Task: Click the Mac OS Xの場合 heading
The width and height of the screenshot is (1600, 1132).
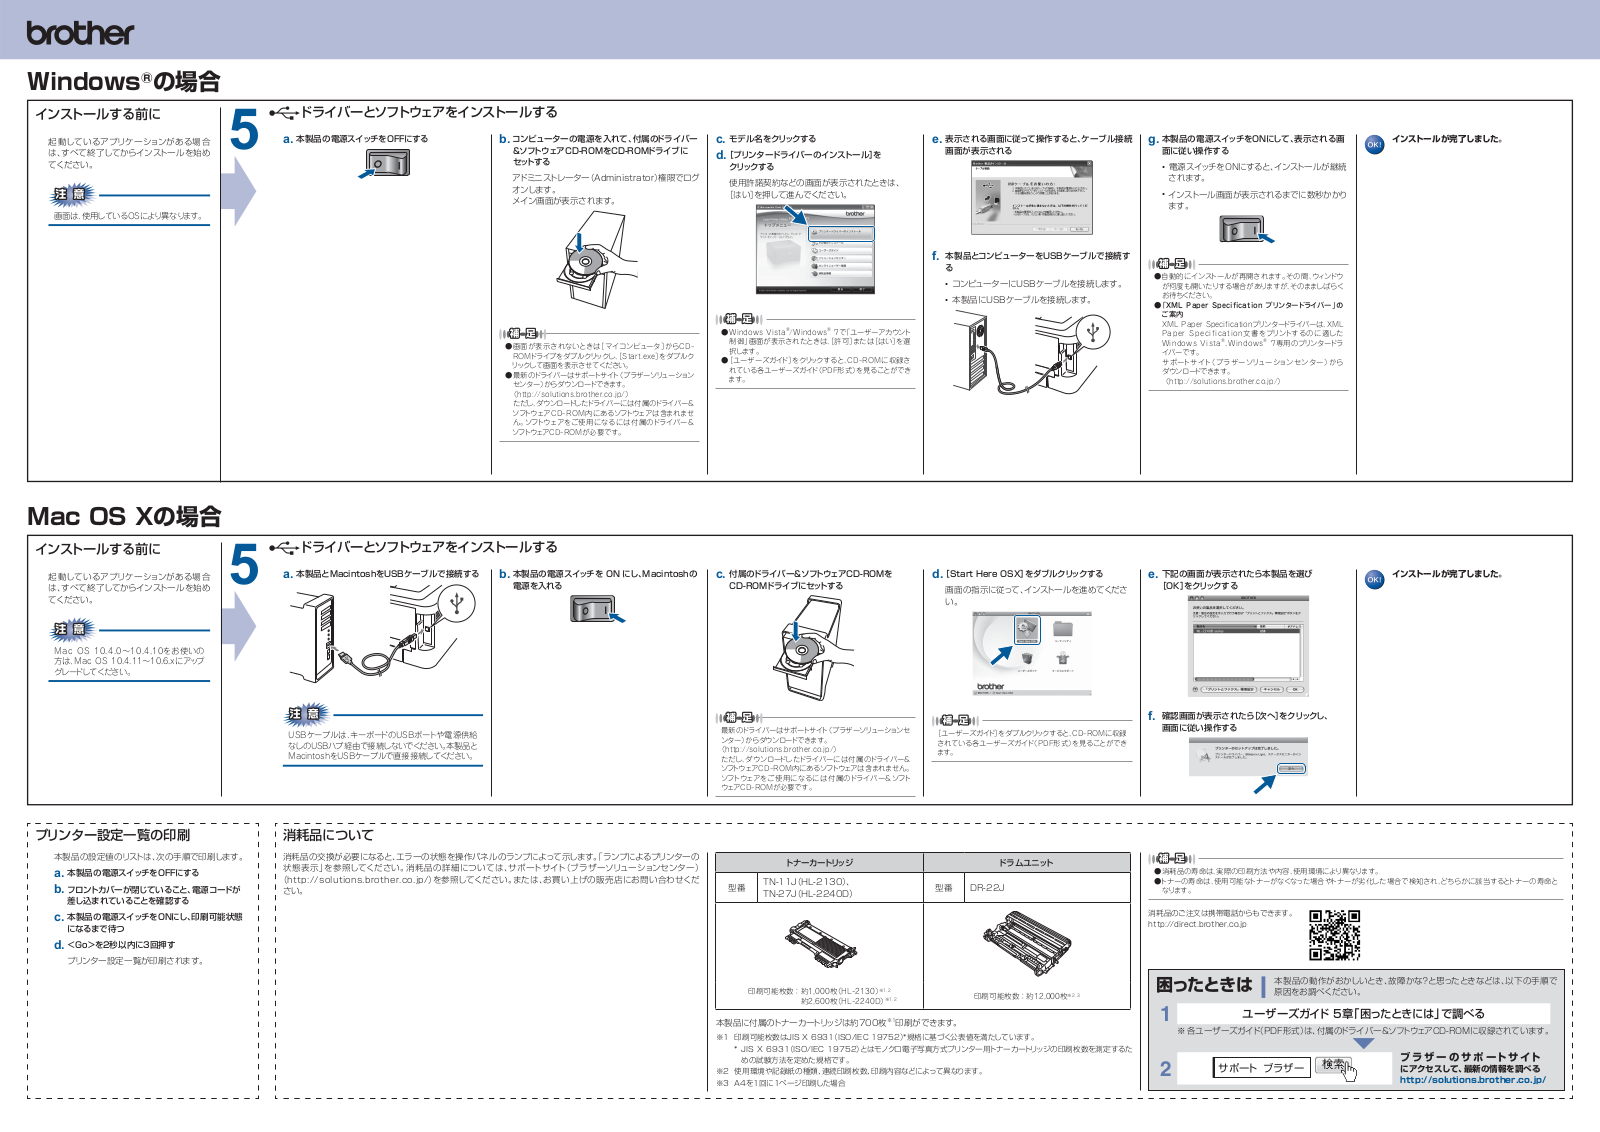Action: [x=124, y=516]
